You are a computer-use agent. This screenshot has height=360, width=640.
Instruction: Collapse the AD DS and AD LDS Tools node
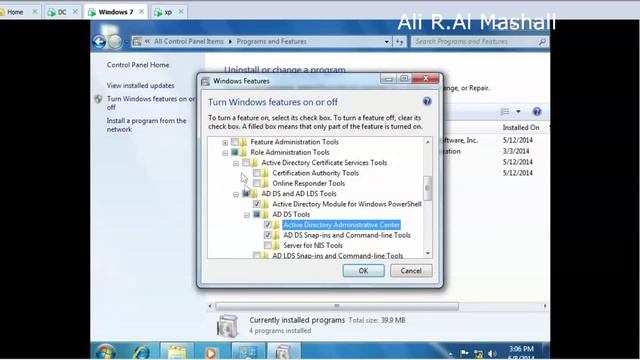[x=236, y=194]
